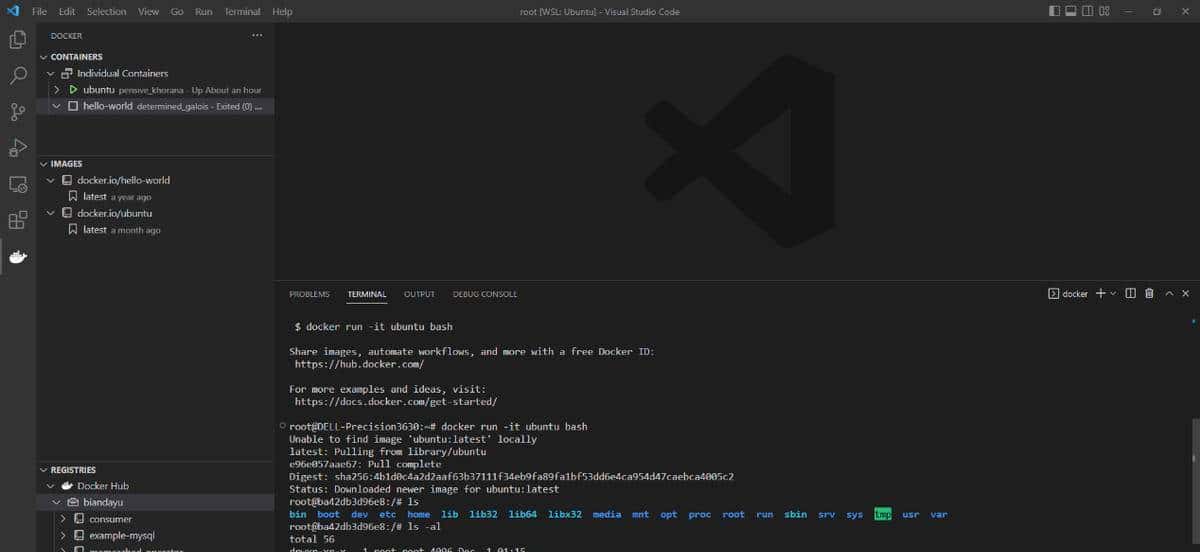
Task: Click the biandayu namespace icon
Action: coord(73,502)
